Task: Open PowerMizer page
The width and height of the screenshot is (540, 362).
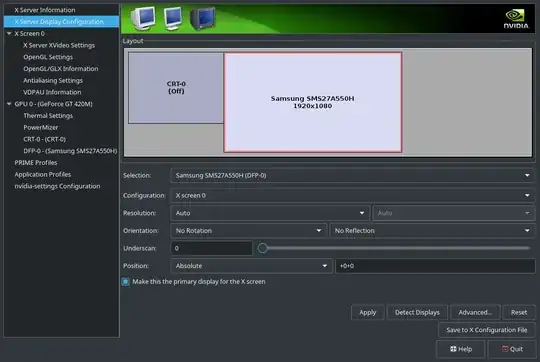Action: click(41, 127)
